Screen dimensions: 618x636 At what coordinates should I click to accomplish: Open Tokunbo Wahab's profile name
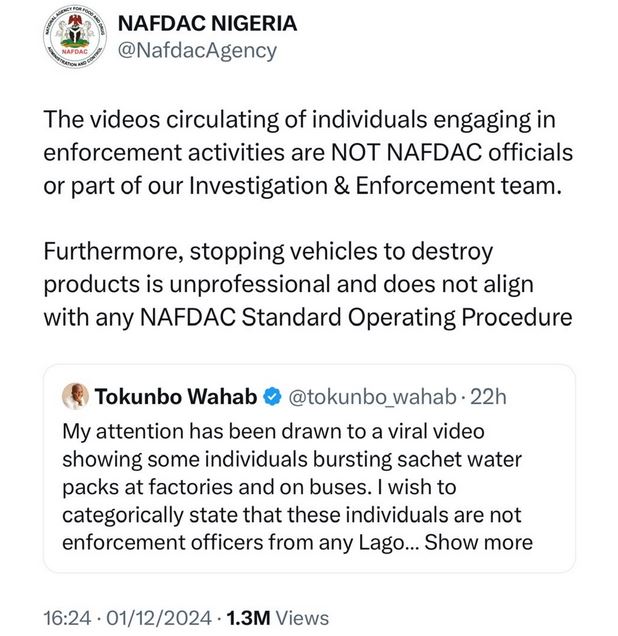[x=176, y=396]
